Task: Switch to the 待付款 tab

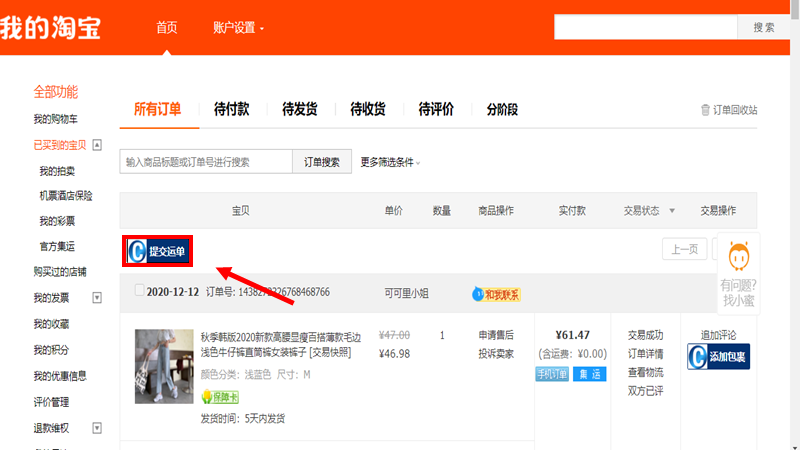Action: [x=232, y=109]
